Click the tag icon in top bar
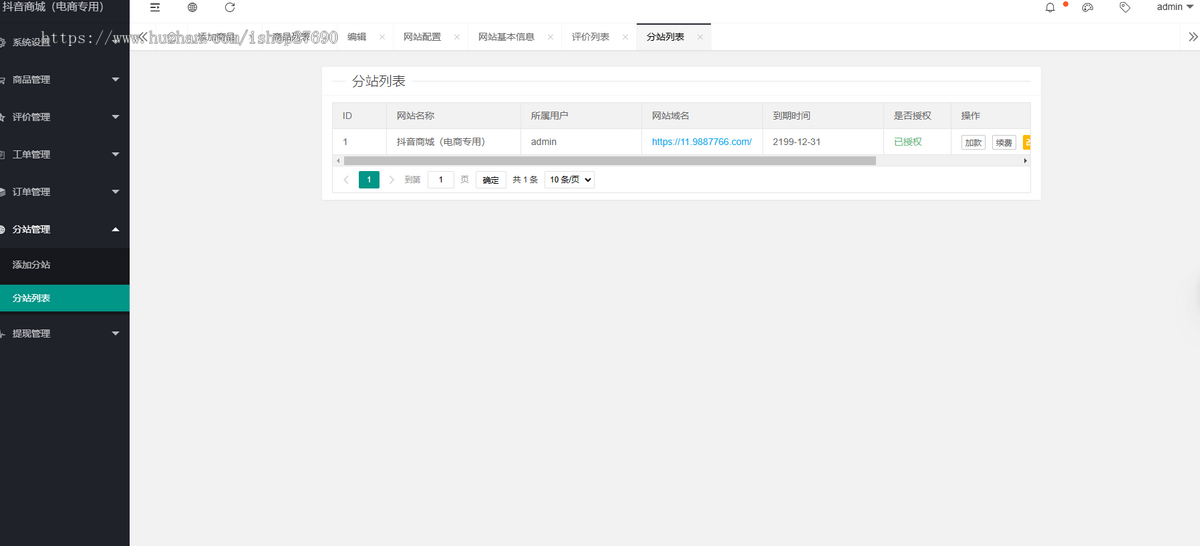The width and height of the screenshot is (1200, 546). [x=1125, y=7]
